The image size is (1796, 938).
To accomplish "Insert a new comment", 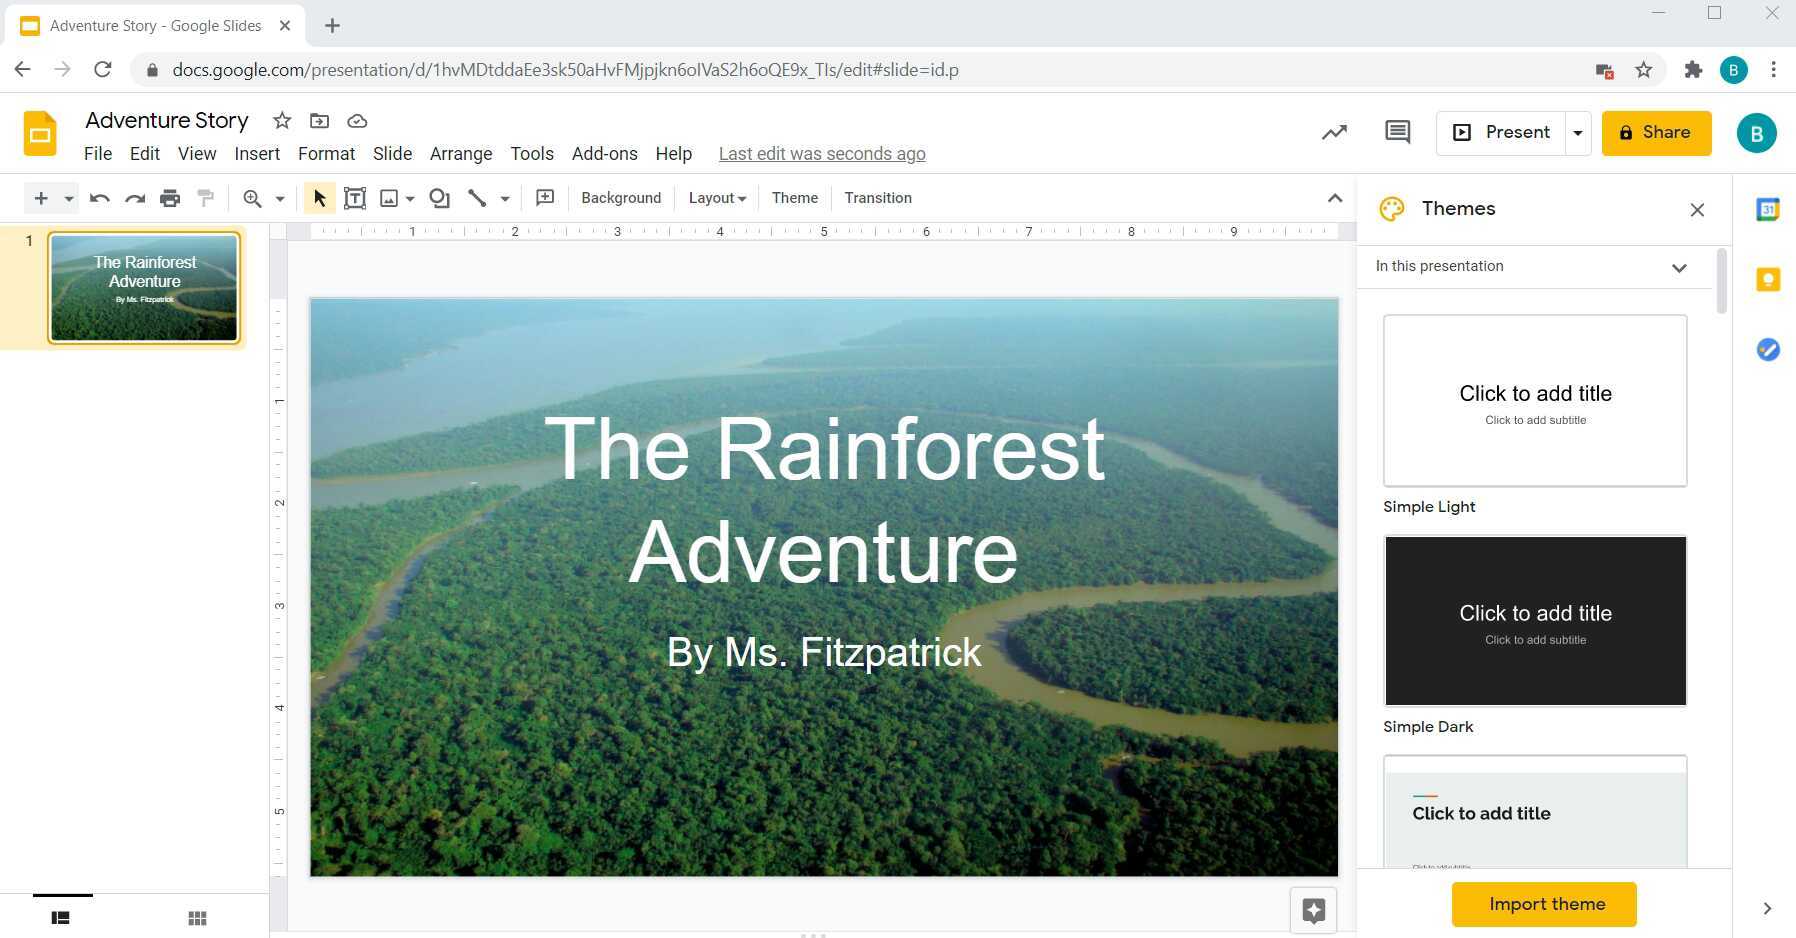I will coord(545,198).
